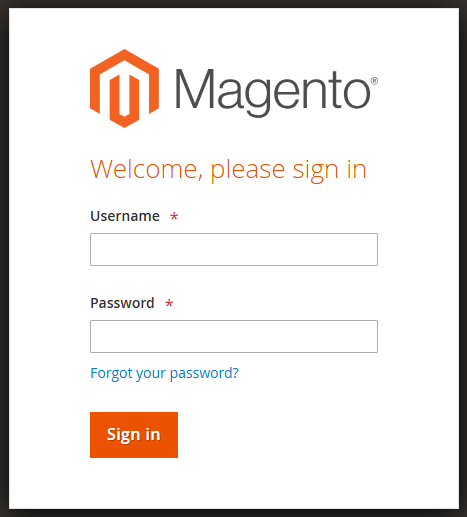Click the words sign in within orange heading

(x=329, y=170)
